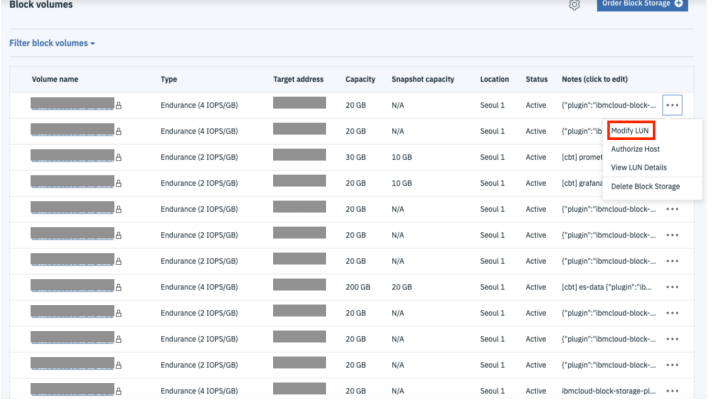
Task: Choose Modify LUN from the actions menu
Action: click(x=631, y=131)
